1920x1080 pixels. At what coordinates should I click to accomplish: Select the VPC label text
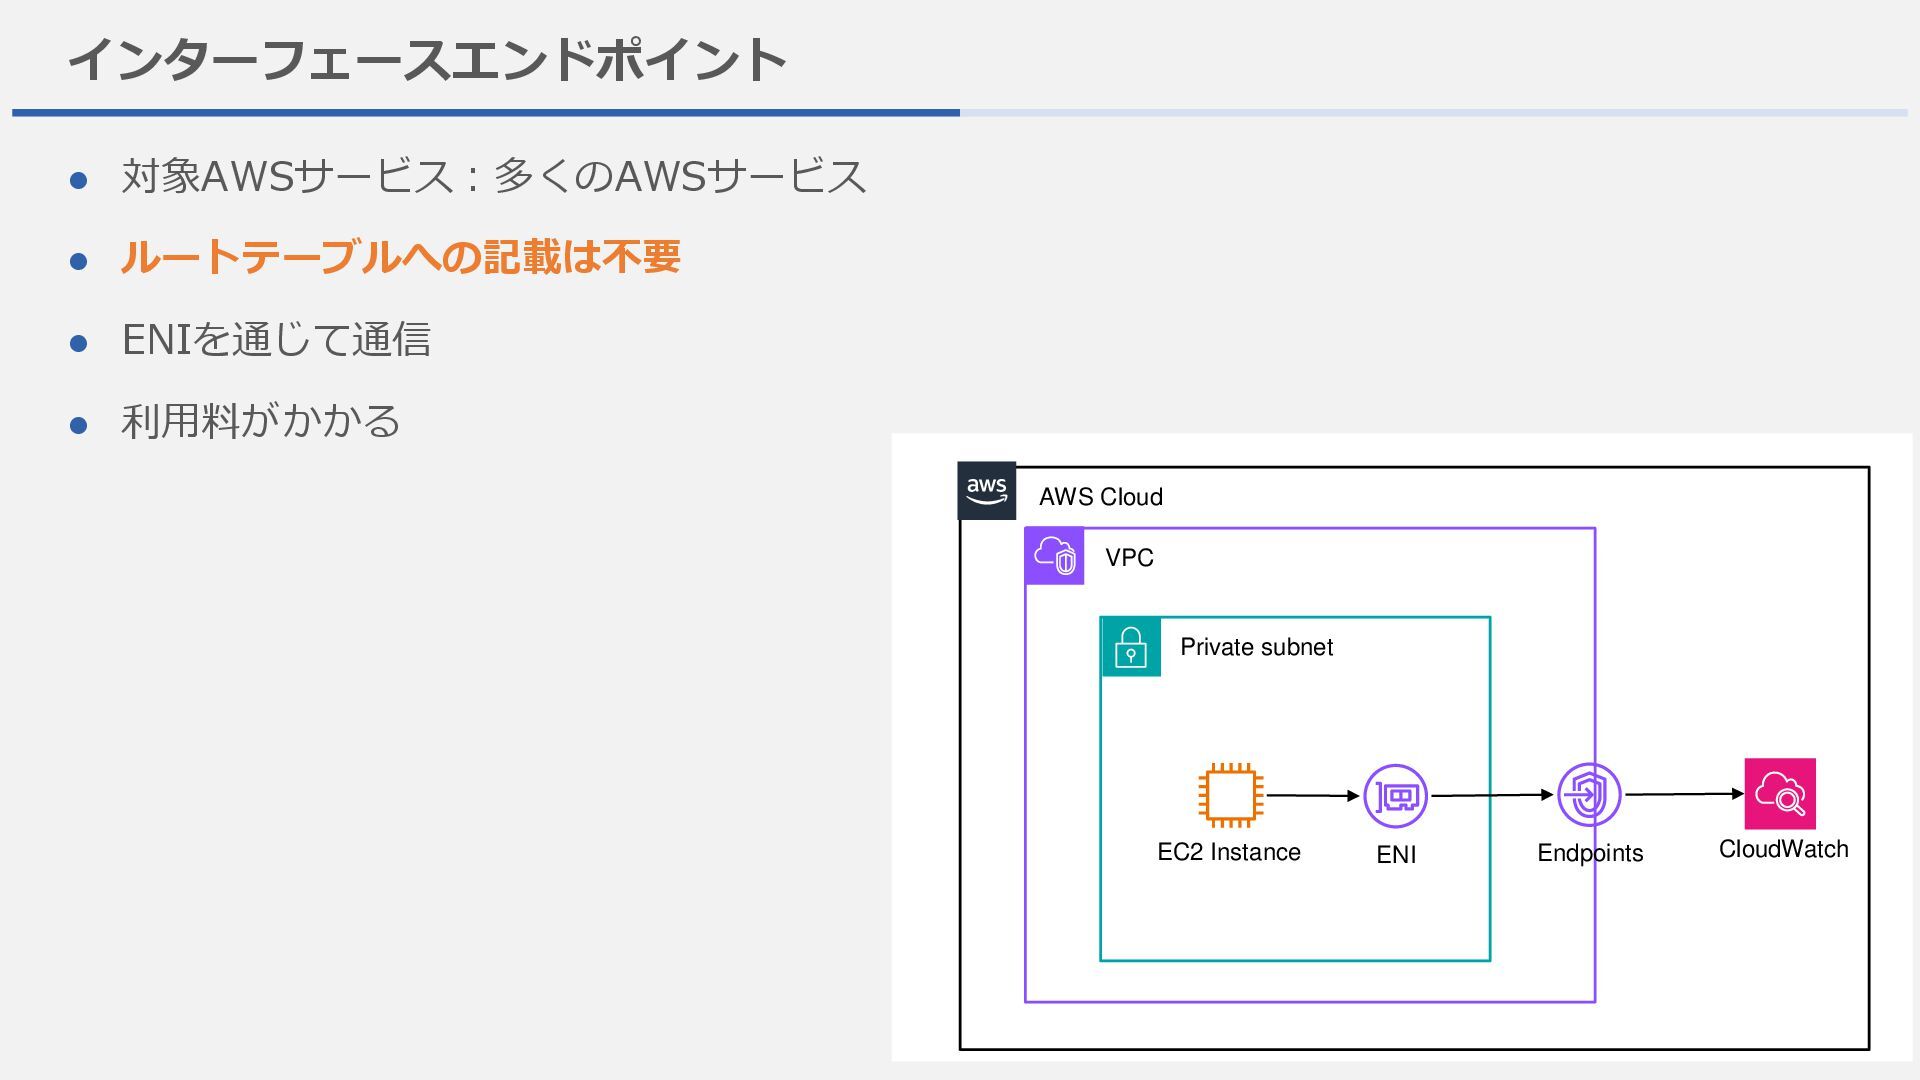[1129, 558]
